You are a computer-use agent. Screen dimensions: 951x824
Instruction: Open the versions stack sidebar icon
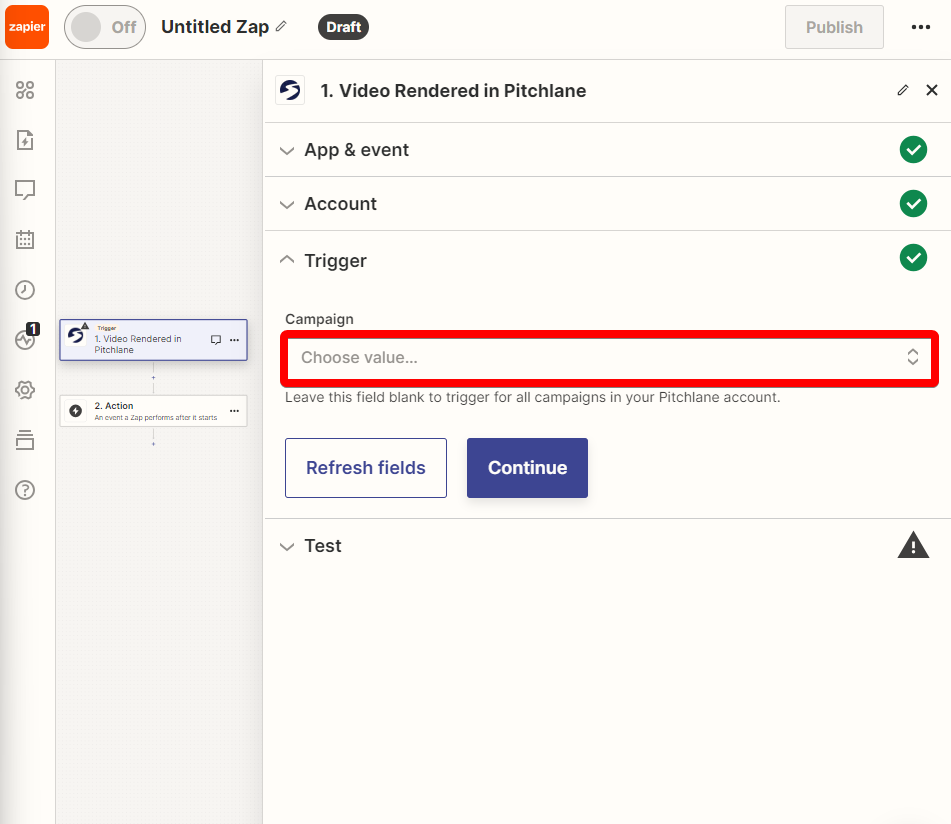(x=25, y=440)
